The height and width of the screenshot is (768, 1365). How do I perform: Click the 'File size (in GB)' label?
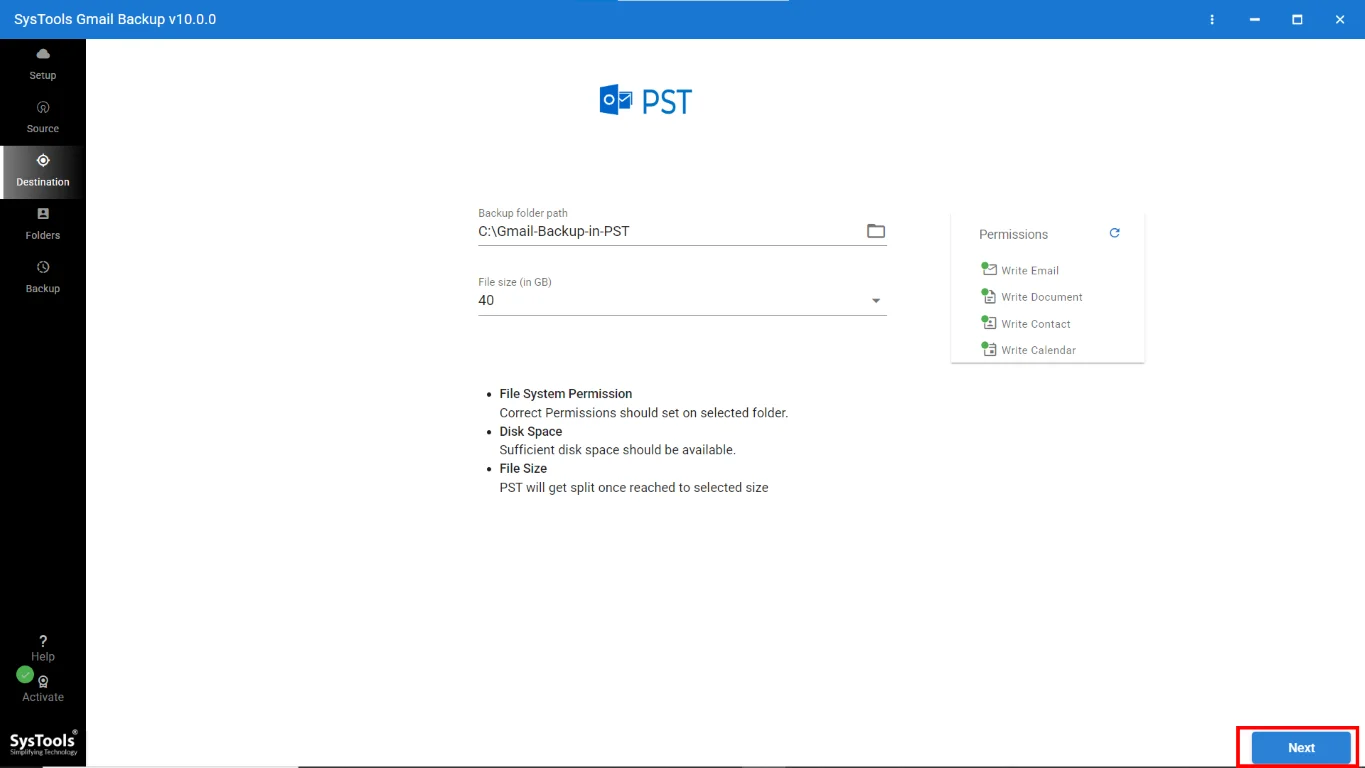pos(515,282)
